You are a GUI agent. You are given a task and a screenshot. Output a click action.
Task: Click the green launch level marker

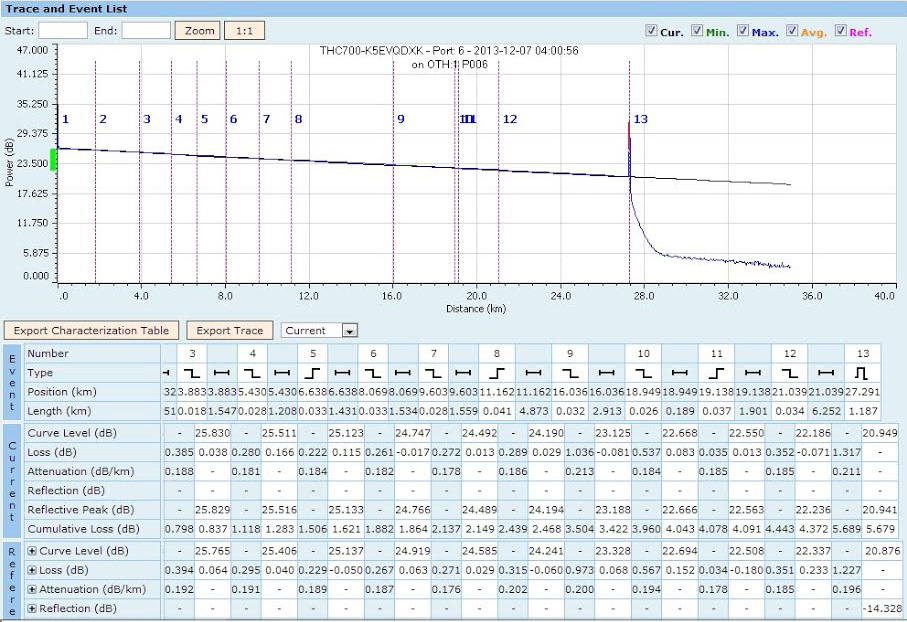53,160
